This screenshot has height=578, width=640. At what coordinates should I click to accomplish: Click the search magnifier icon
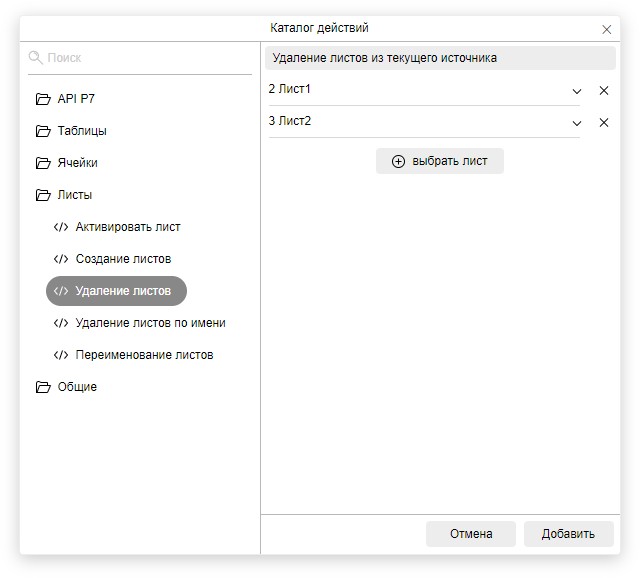coord(36,58)
